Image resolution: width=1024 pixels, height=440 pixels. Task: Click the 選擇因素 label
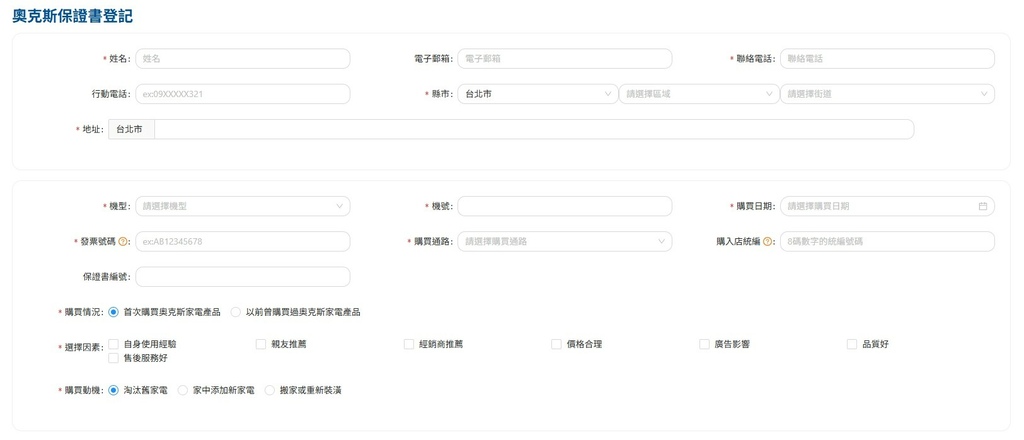pyautogui.click(x=82, y=347)
